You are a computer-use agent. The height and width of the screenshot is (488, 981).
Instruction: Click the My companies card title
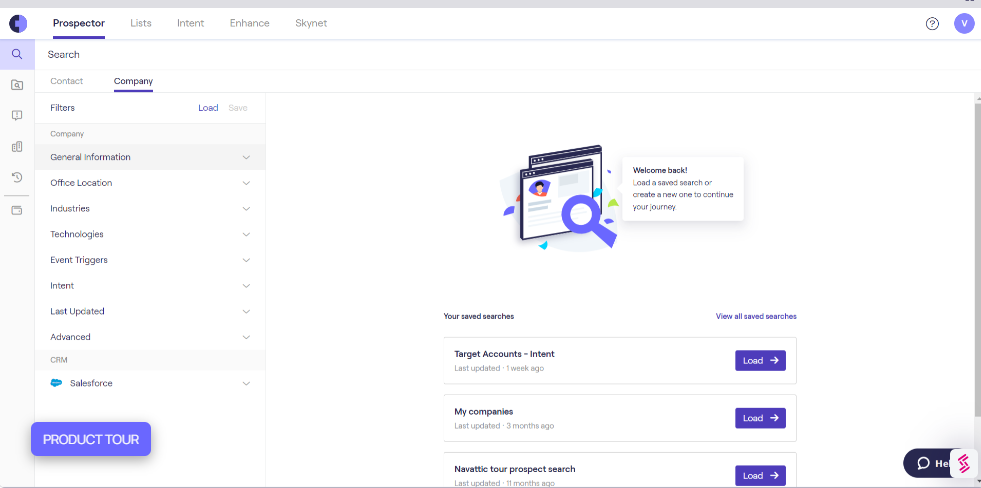point(484,412)
